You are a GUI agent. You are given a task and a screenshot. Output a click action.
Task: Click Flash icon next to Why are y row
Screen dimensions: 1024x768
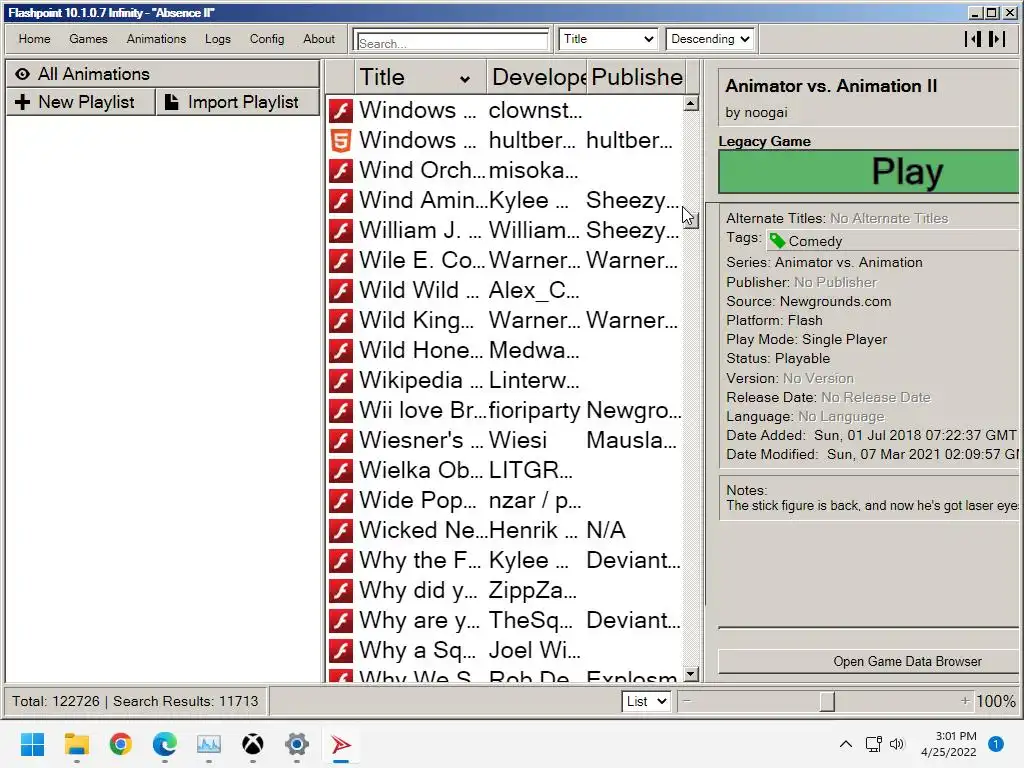(x=340, y=621)
